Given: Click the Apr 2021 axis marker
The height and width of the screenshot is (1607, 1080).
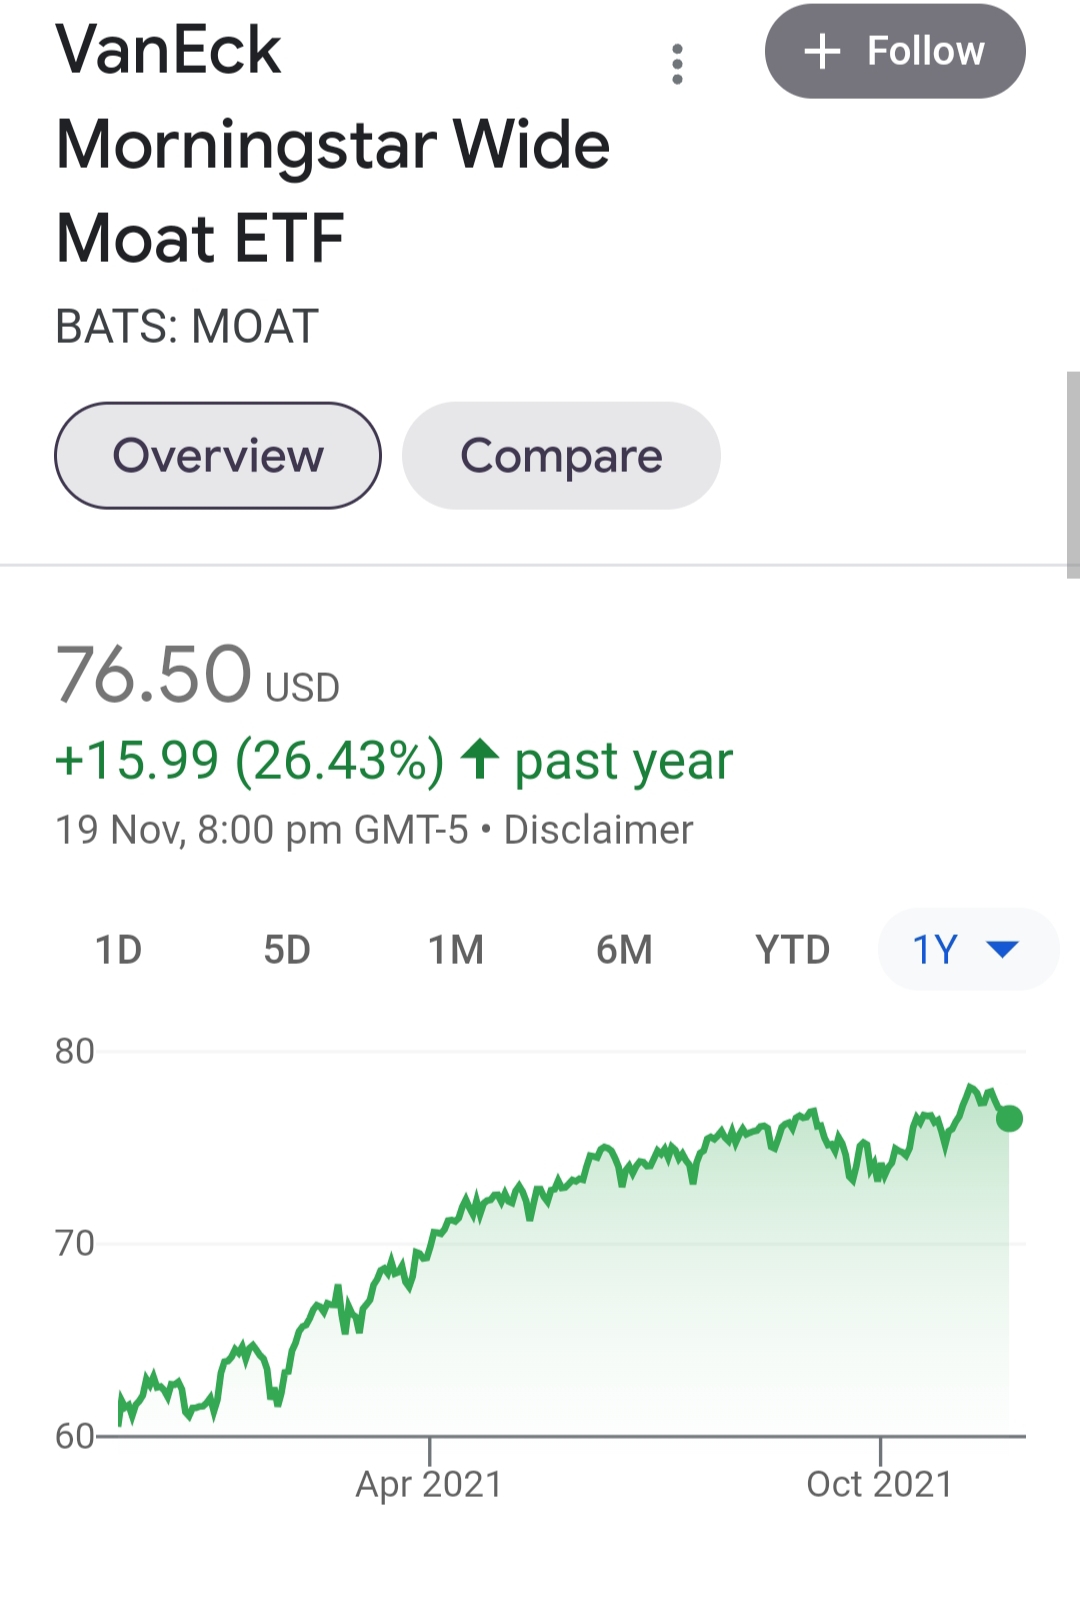Looking at the screenshot, I should tap(429, 1483).
